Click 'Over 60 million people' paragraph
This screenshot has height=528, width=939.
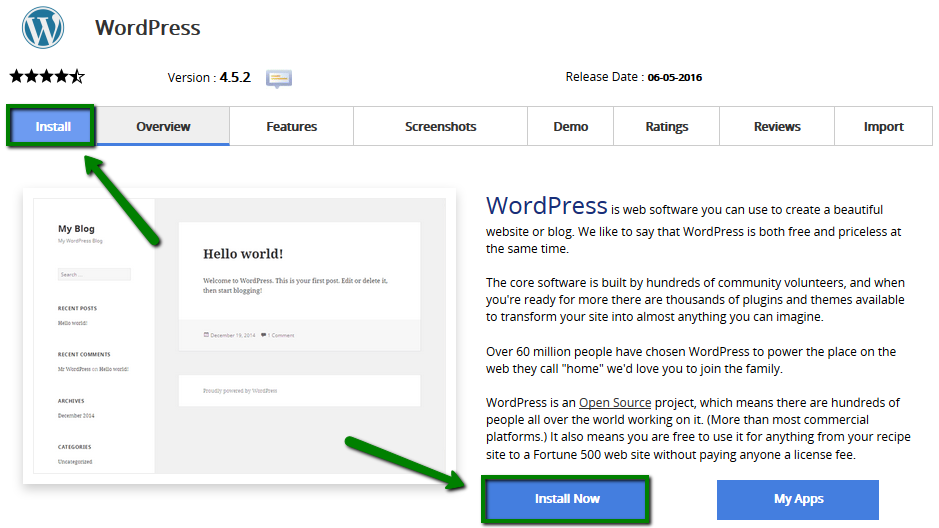(691, 360)
